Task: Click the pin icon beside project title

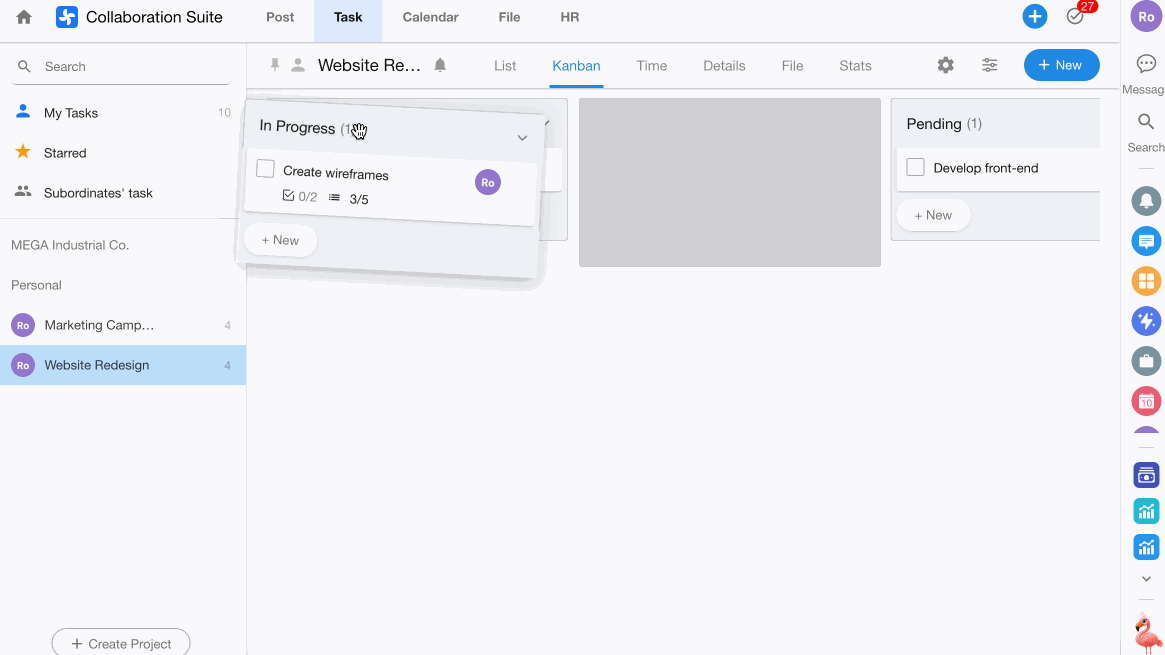Action: click(275, 66)
